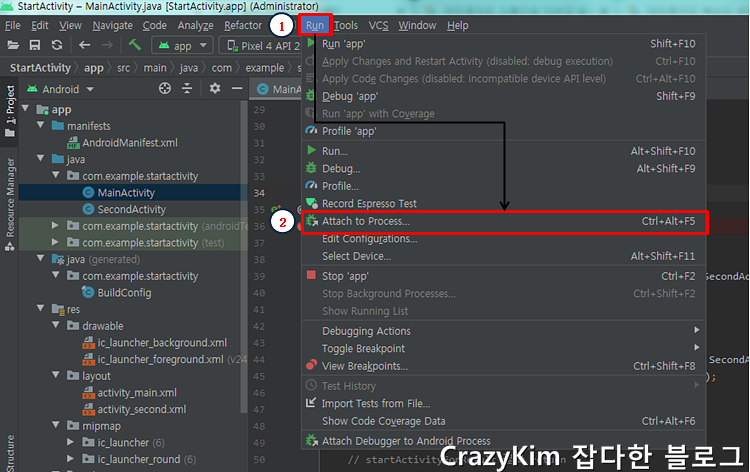Open Project panel settings gear
This screenshot has width=750, height=472.
(x=215, y=88)
